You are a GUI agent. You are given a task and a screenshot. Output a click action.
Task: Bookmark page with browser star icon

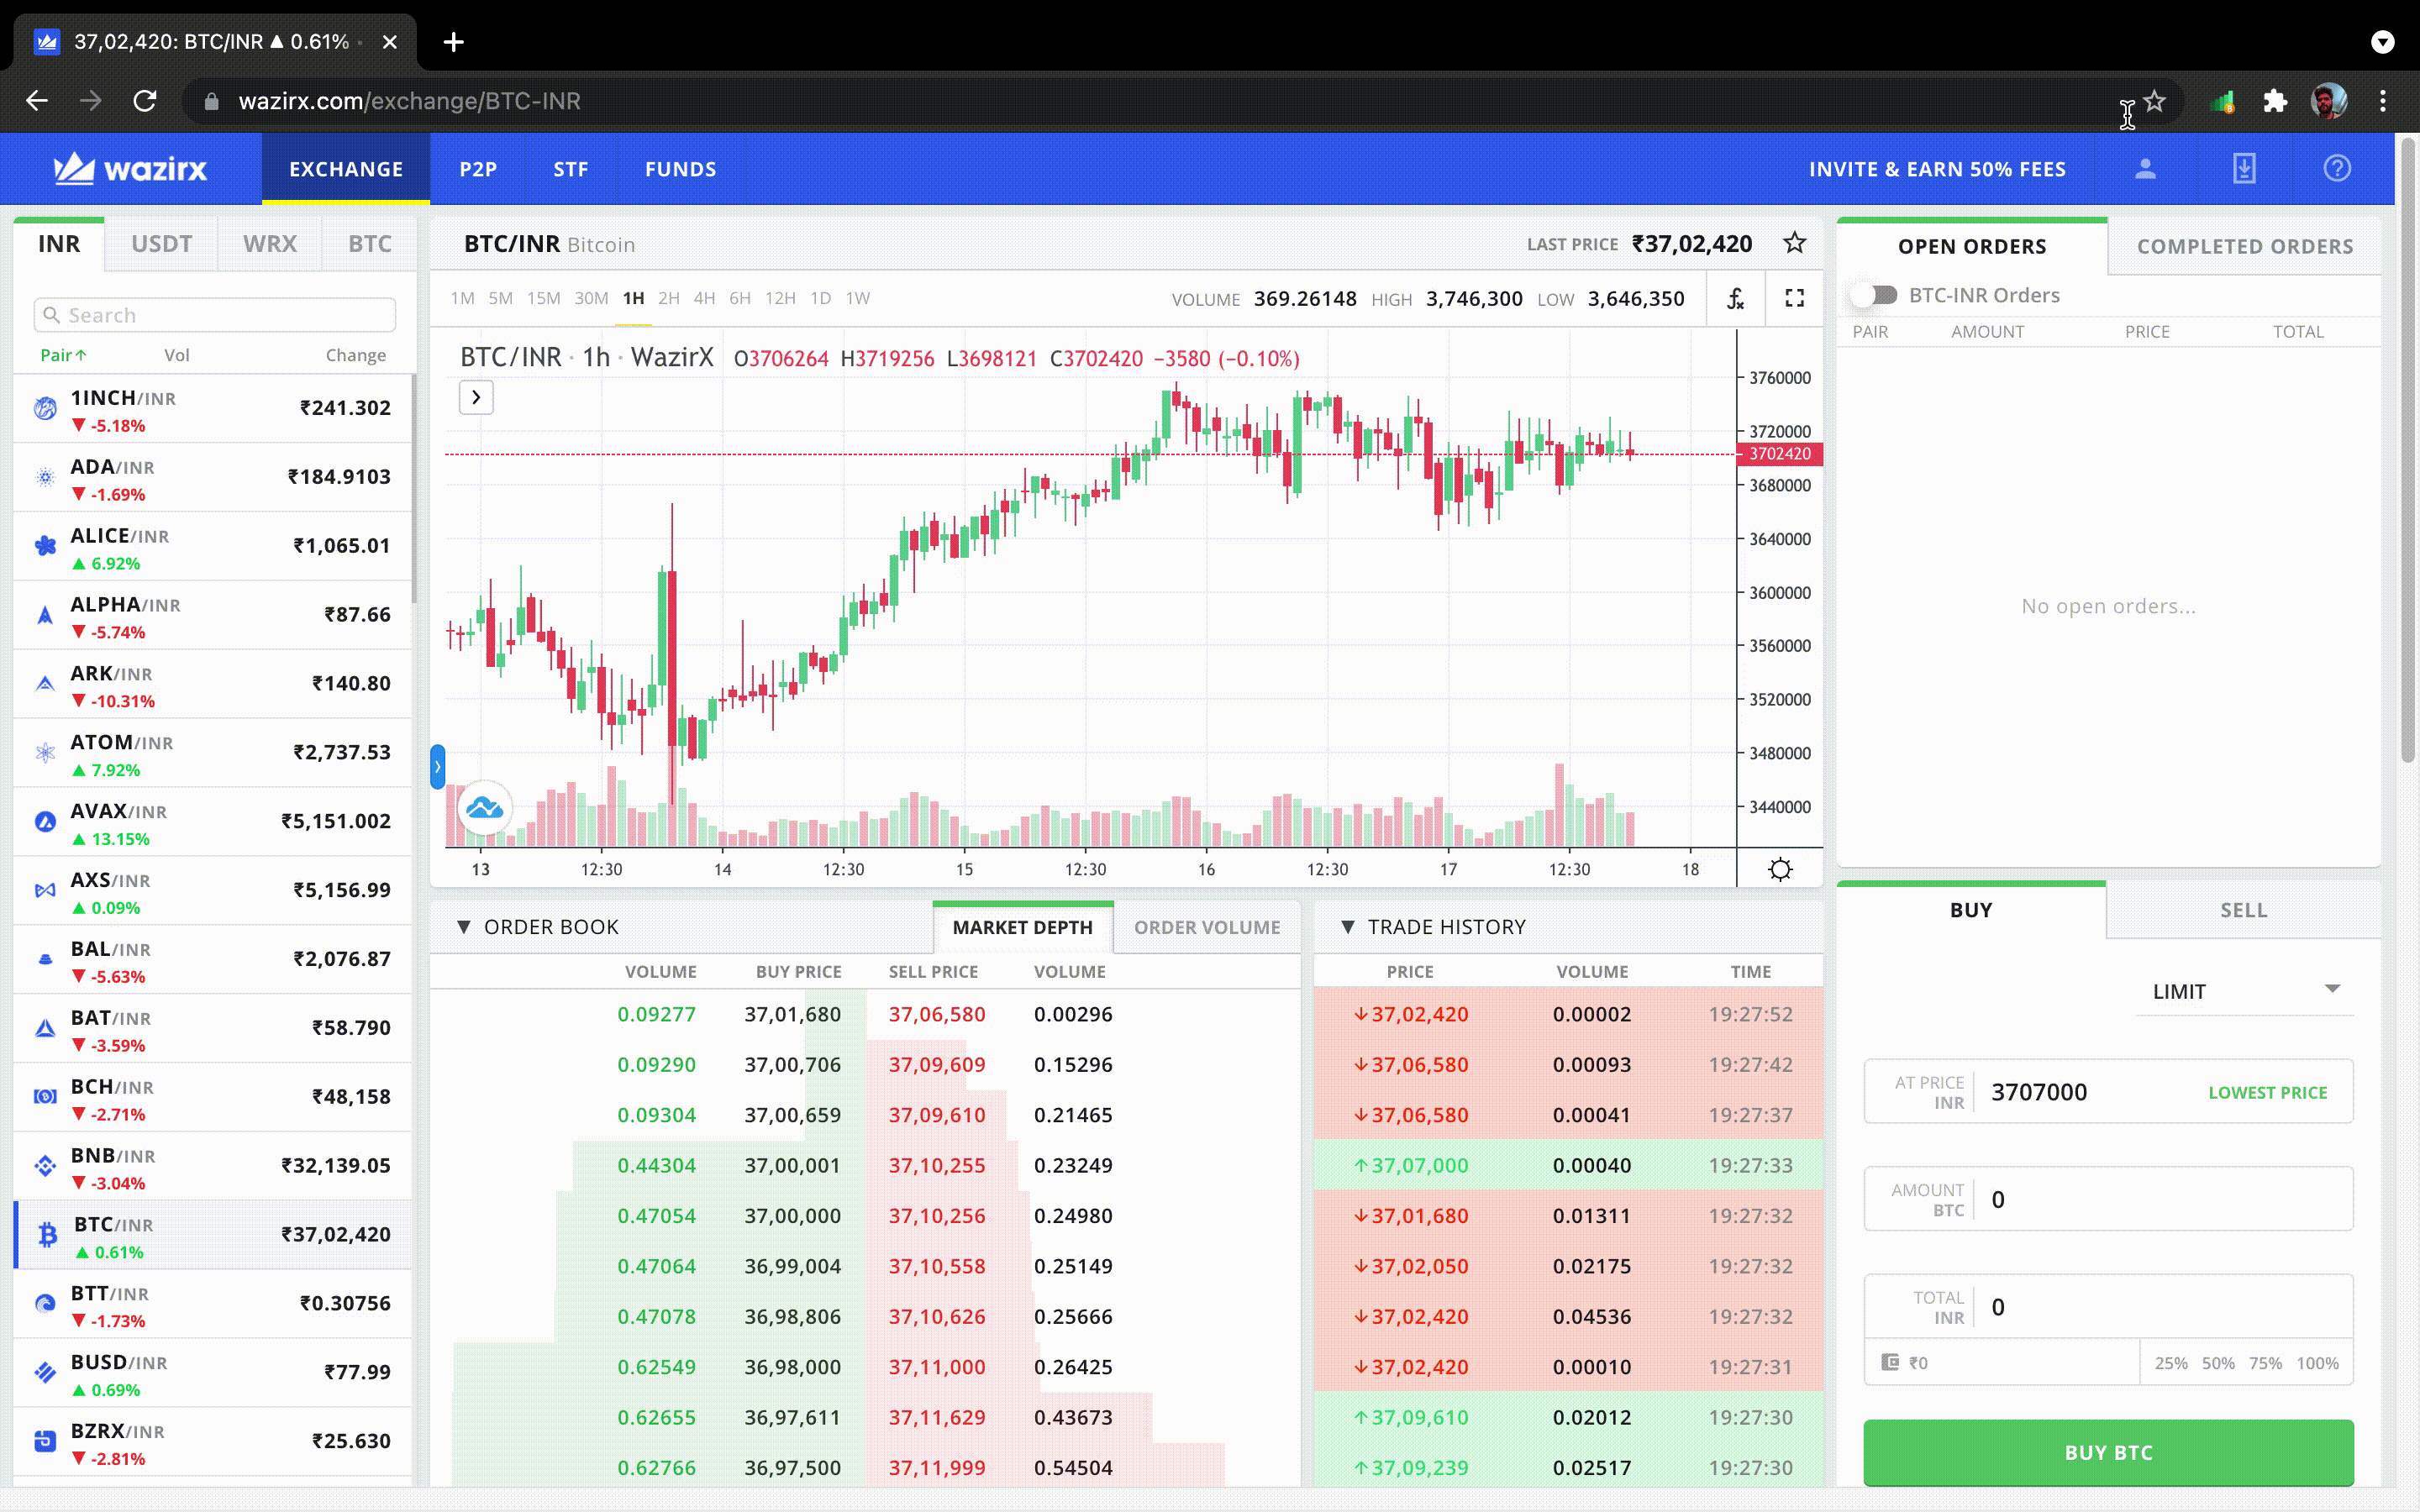2155,101
